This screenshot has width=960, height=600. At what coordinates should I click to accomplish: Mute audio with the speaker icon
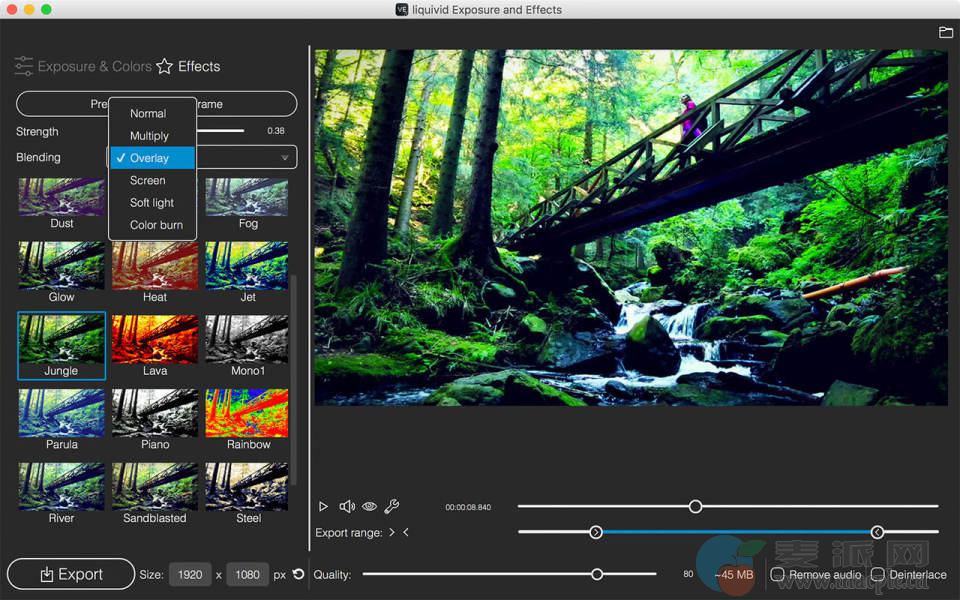(347, 507)
